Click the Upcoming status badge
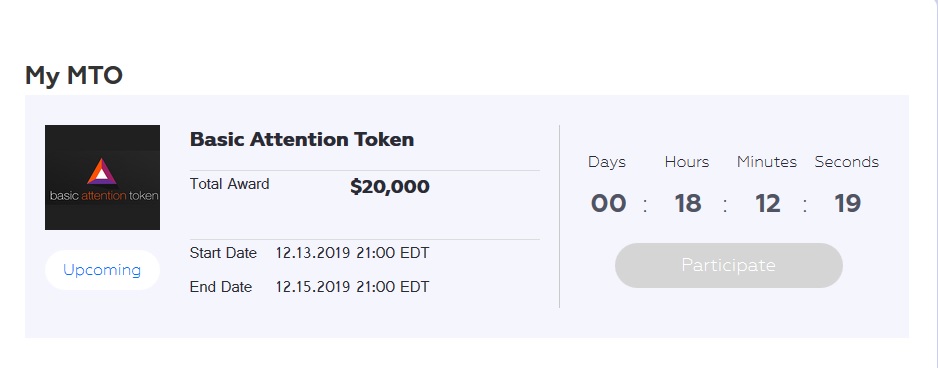 coord(102,270)
